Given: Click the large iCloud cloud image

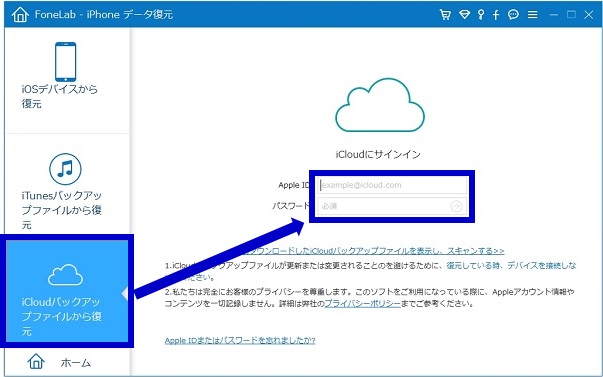Looking at the screenshot, I should [380, 105].
